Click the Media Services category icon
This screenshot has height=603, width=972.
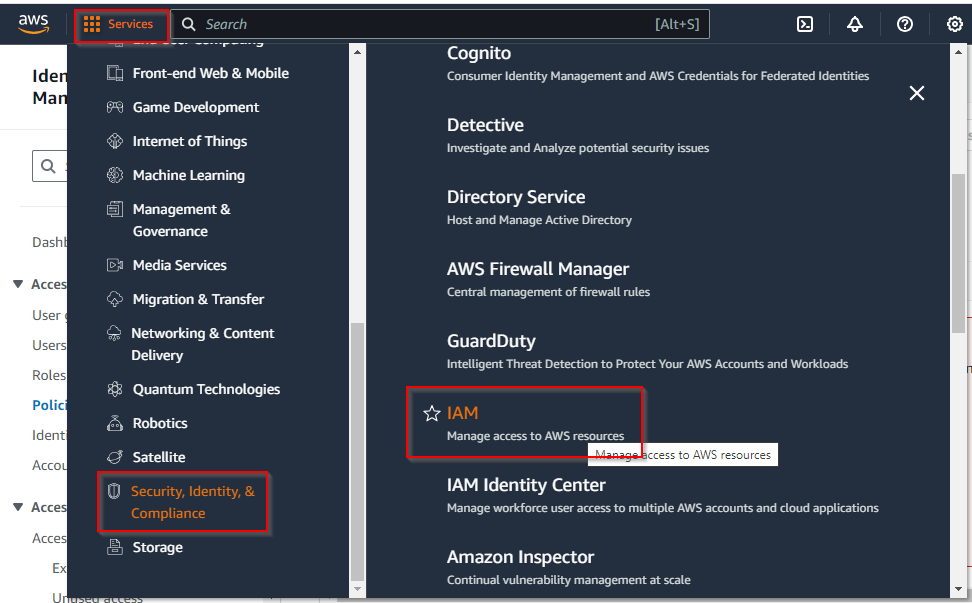(x=115, y=265)
